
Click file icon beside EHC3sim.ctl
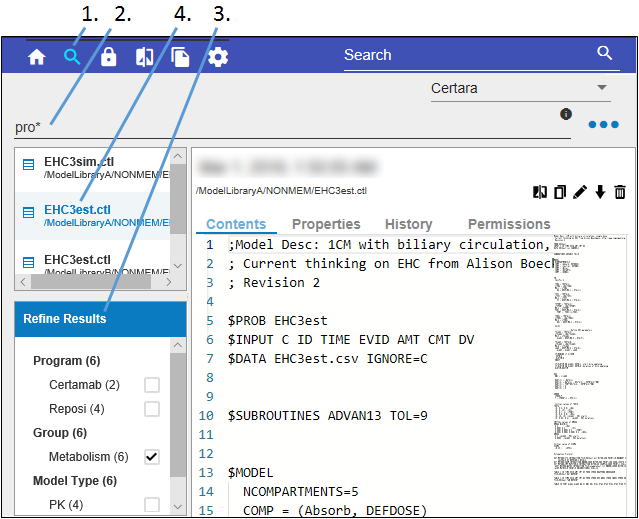[28, 165]
